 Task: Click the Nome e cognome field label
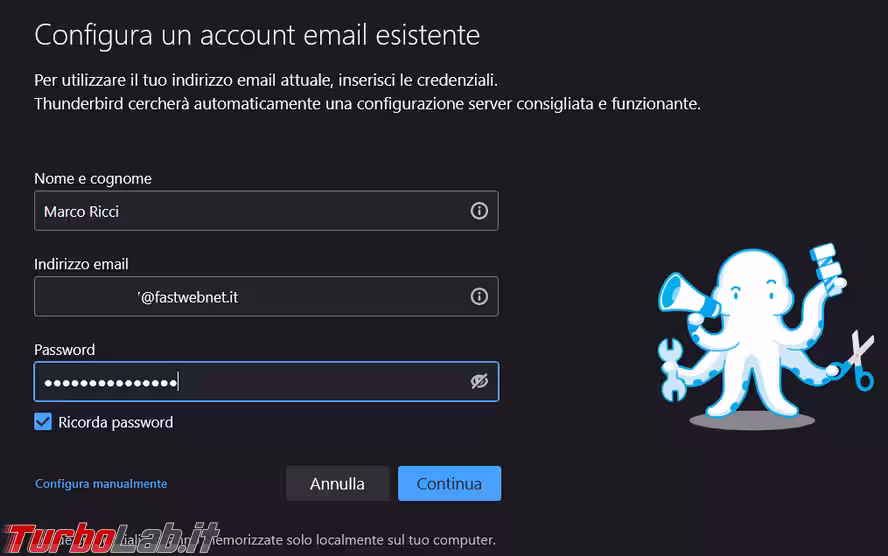tap(93, 178)
